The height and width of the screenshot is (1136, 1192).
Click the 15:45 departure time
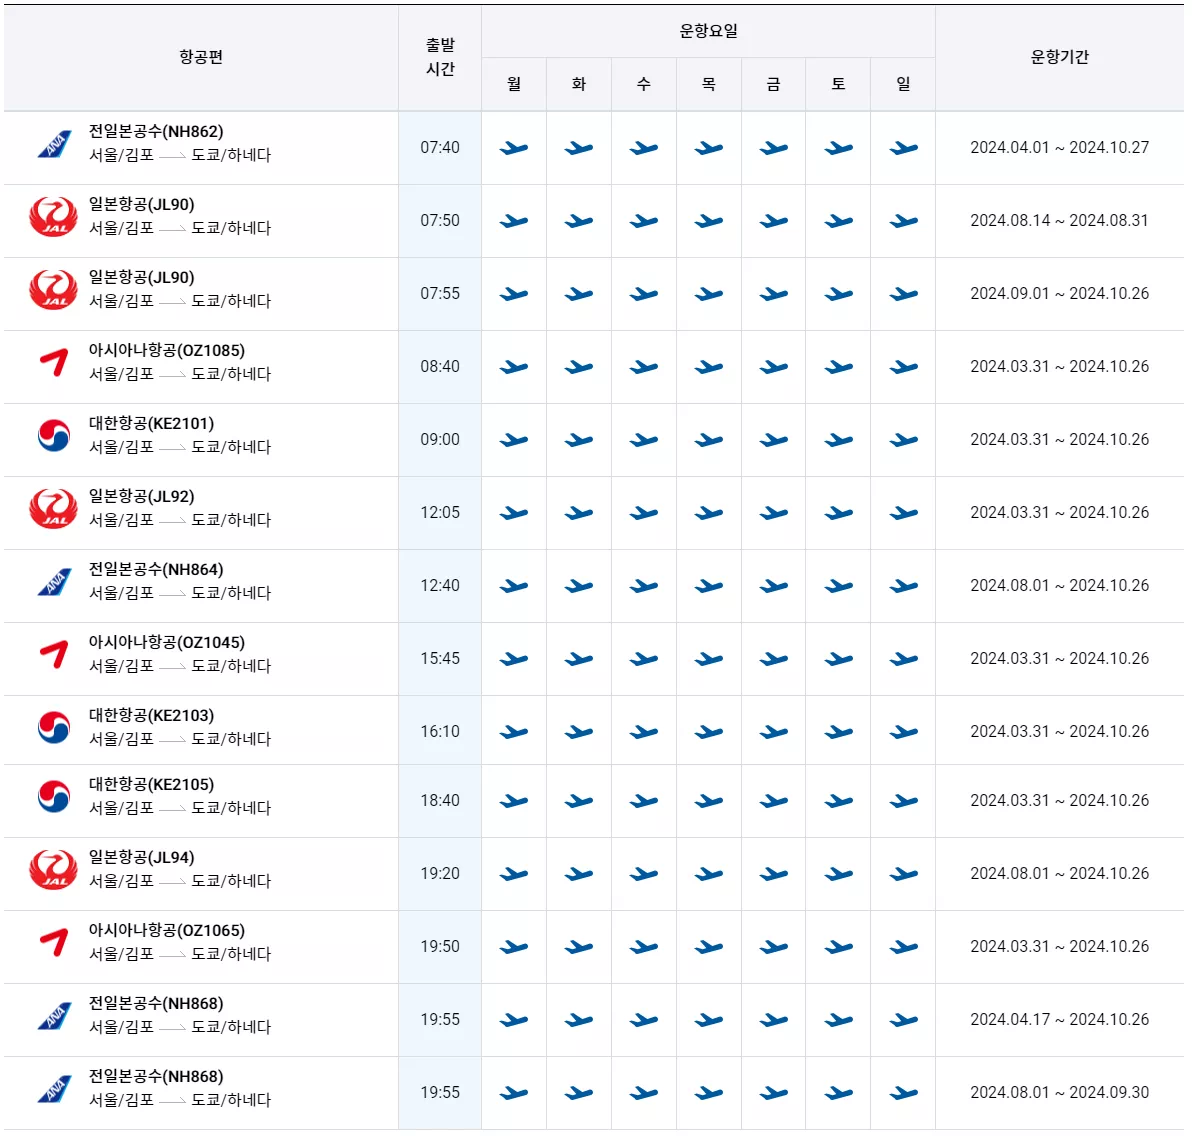(x=440, y=658)
